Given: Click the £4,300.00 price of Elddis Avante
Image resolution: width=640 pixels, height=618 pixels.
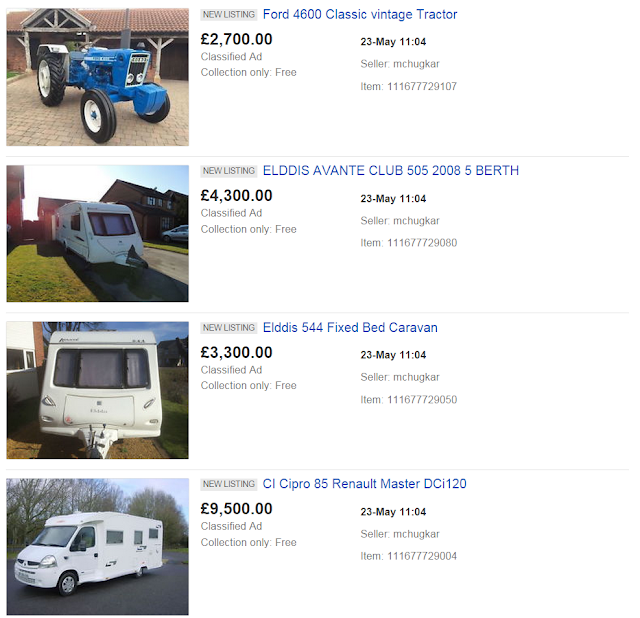Looking at the screenshot, I should click(x=236, y=196).
